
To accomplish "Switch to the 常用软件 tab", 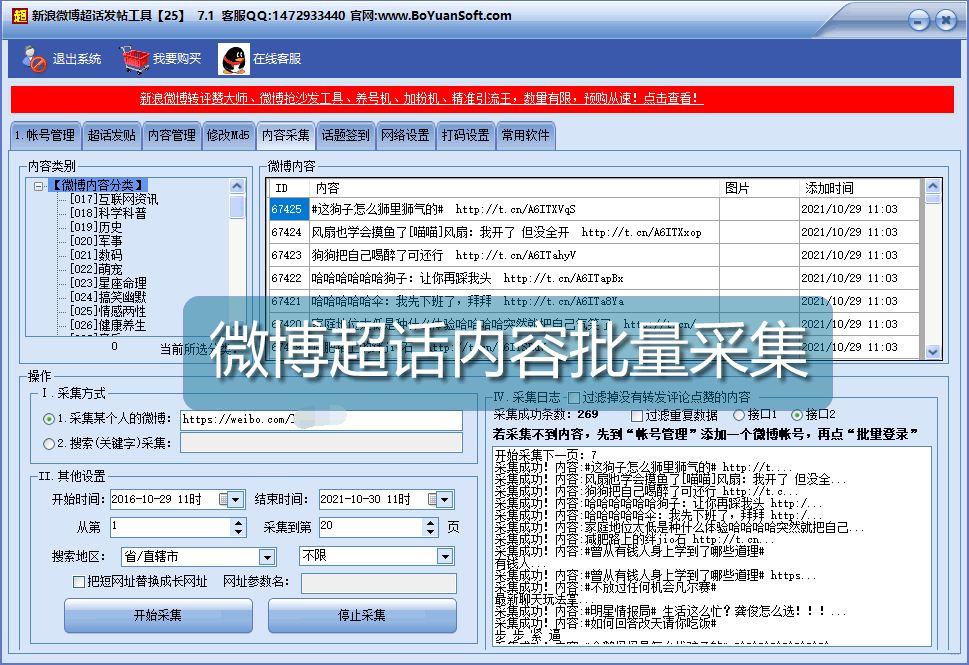I will pyautogui.click(x=525, y=135).
